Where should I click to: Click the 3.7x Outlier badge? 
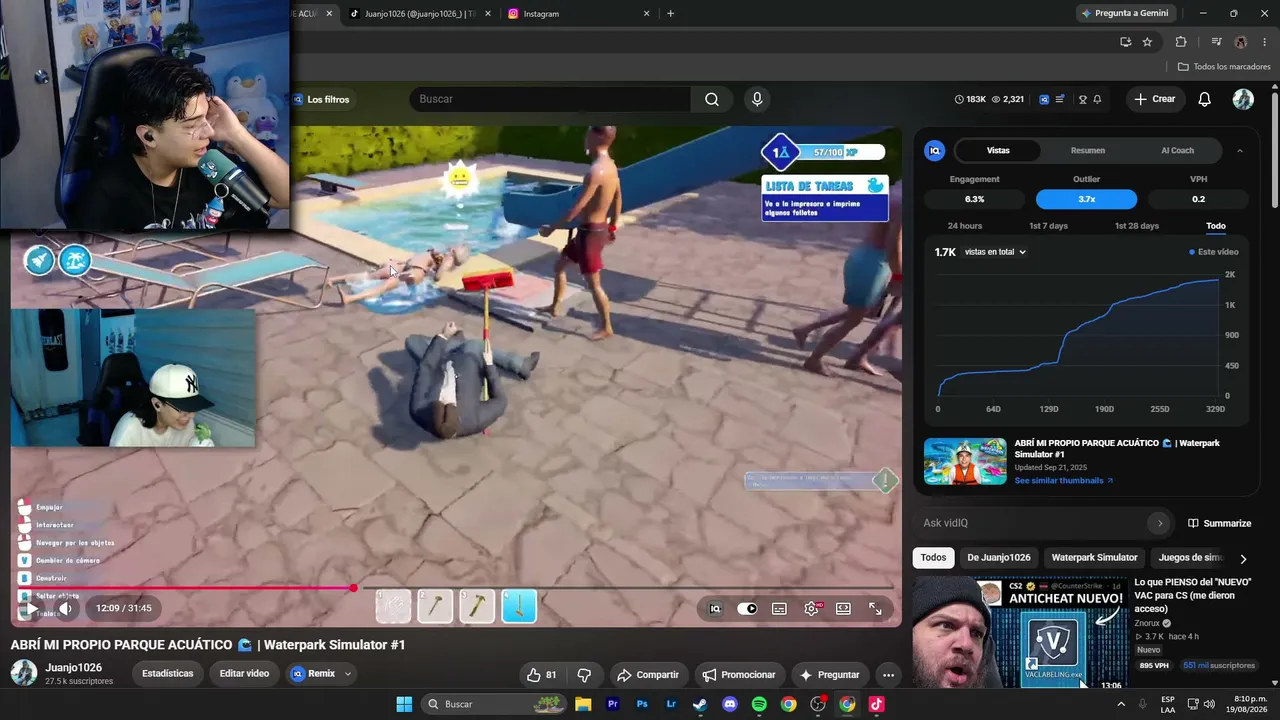1086,199
